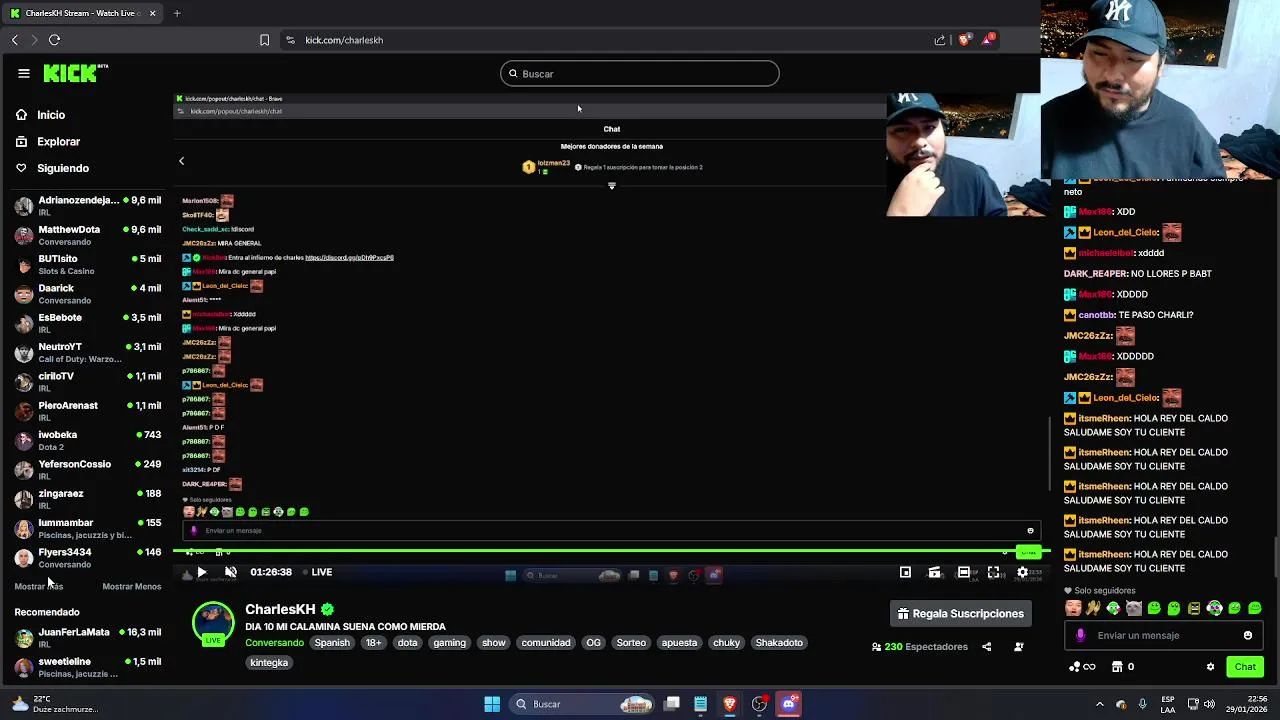This screenshot has height=720, width=1280.
Task: Switch the player to fullscreen
Action: 993,572
